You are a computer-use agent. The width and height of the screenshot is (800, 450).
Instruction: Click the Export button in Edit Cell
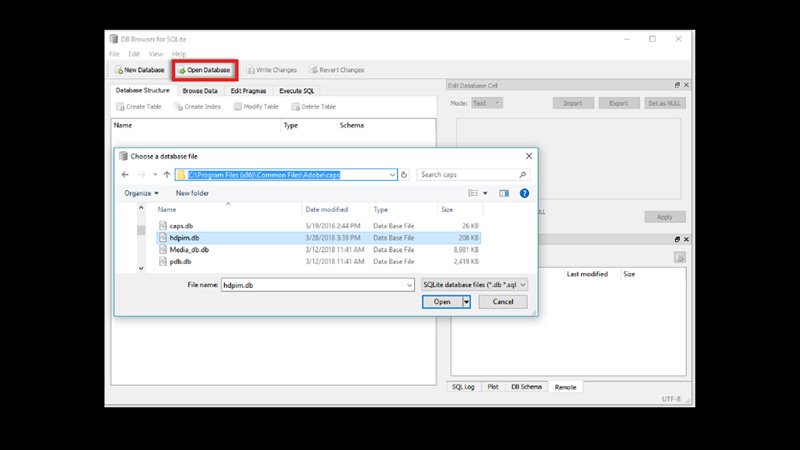(x=618, y=103)
